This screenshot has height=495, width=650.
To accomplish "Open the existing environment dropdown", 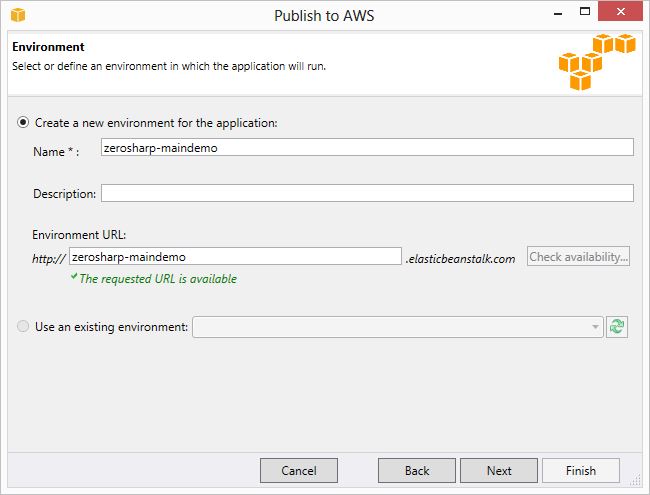I will coord(398,327).
